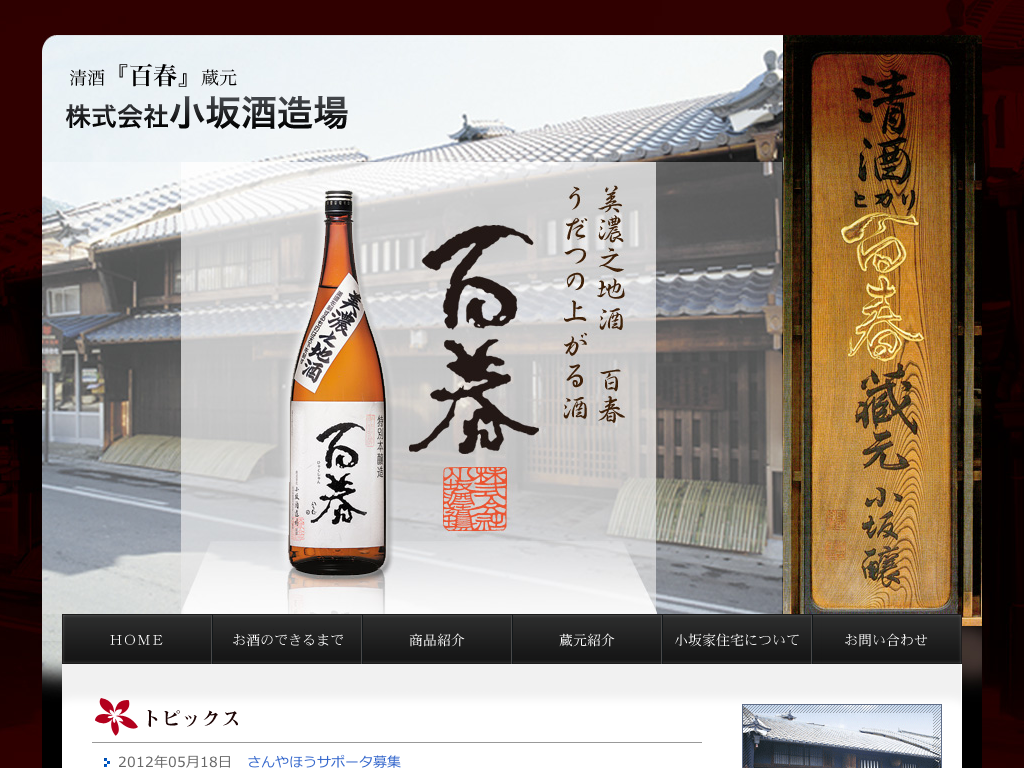Viewport: 1024px width, 768px height.
Task: Click the 2012年05月18日 topic date
Action: [174, 761]
